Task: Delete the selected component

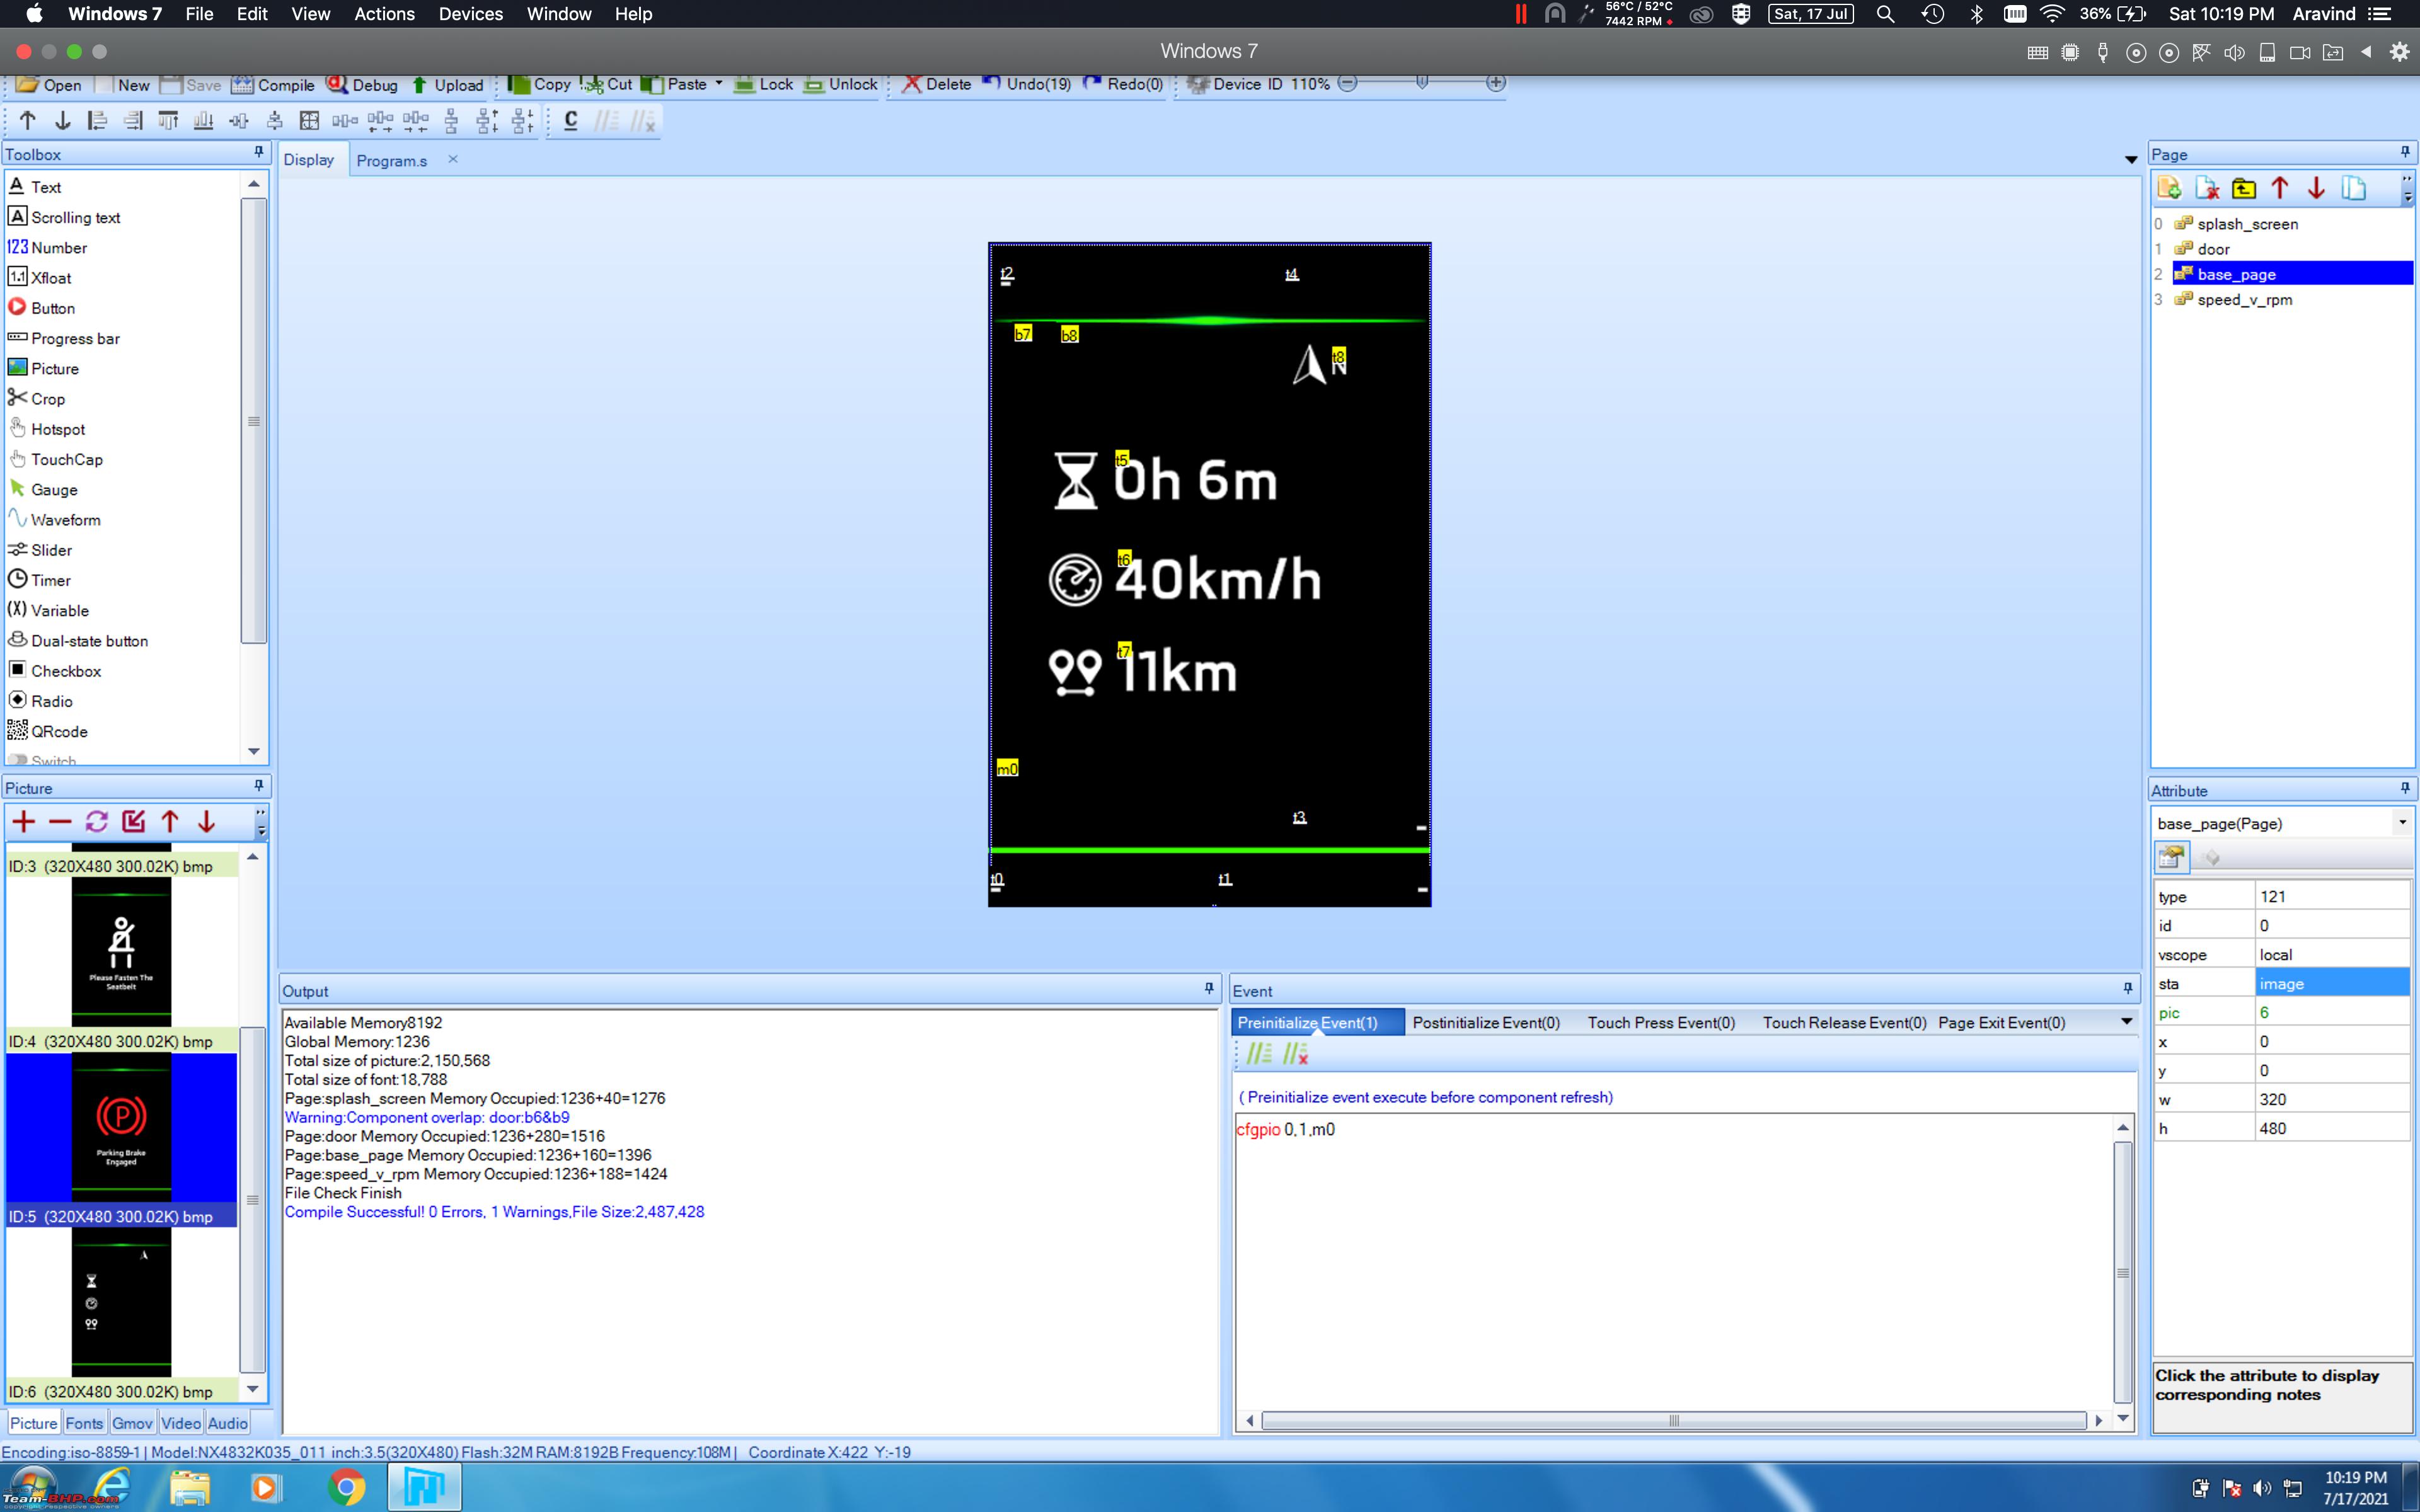Action: tap(937, 84)
